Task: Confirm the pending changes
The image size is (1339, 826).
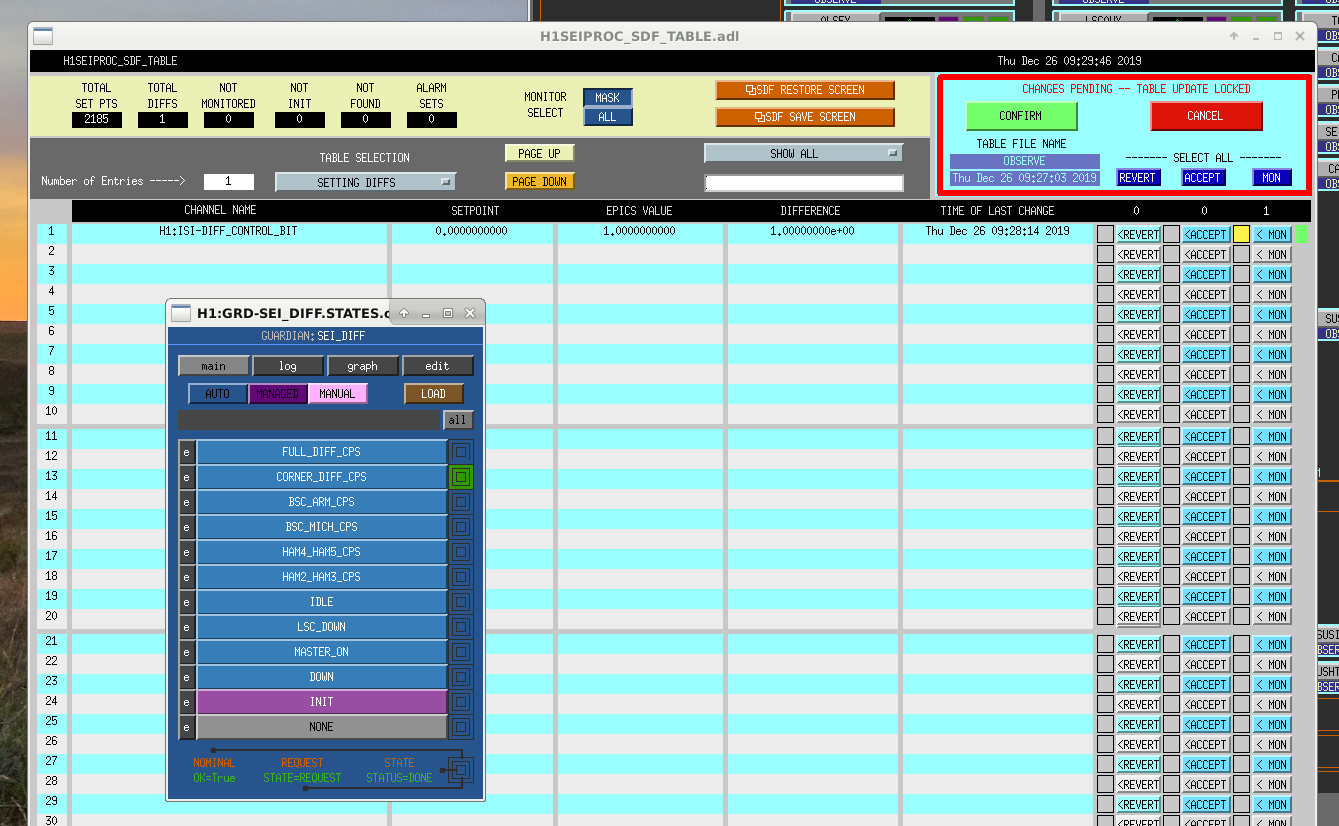Action: click(x=1021, y=116)
